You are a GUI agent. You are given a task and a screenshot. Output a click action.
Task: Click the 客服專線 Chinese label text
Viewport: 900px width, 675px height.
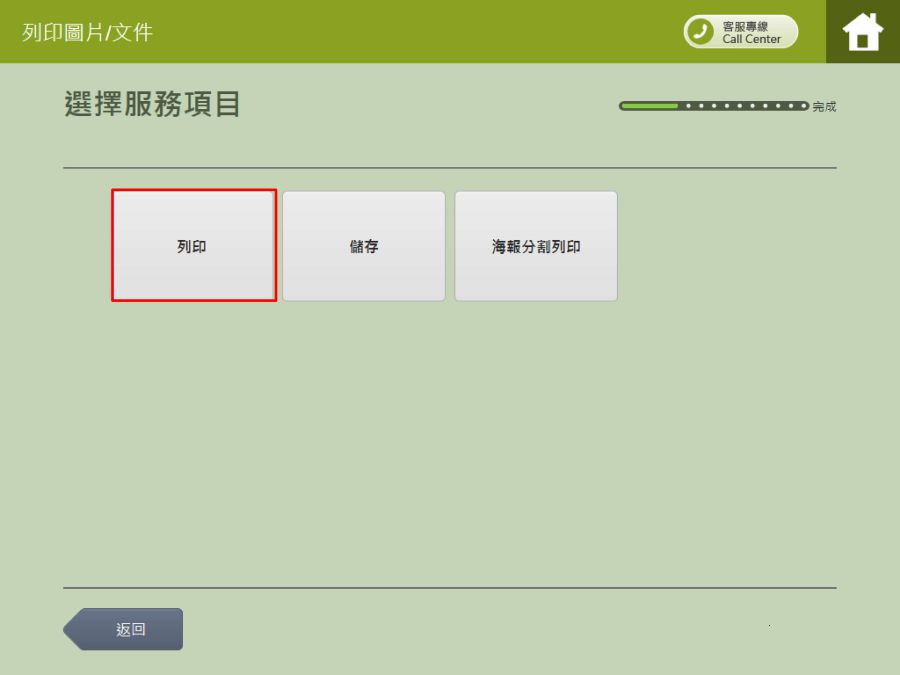(746, 26)
